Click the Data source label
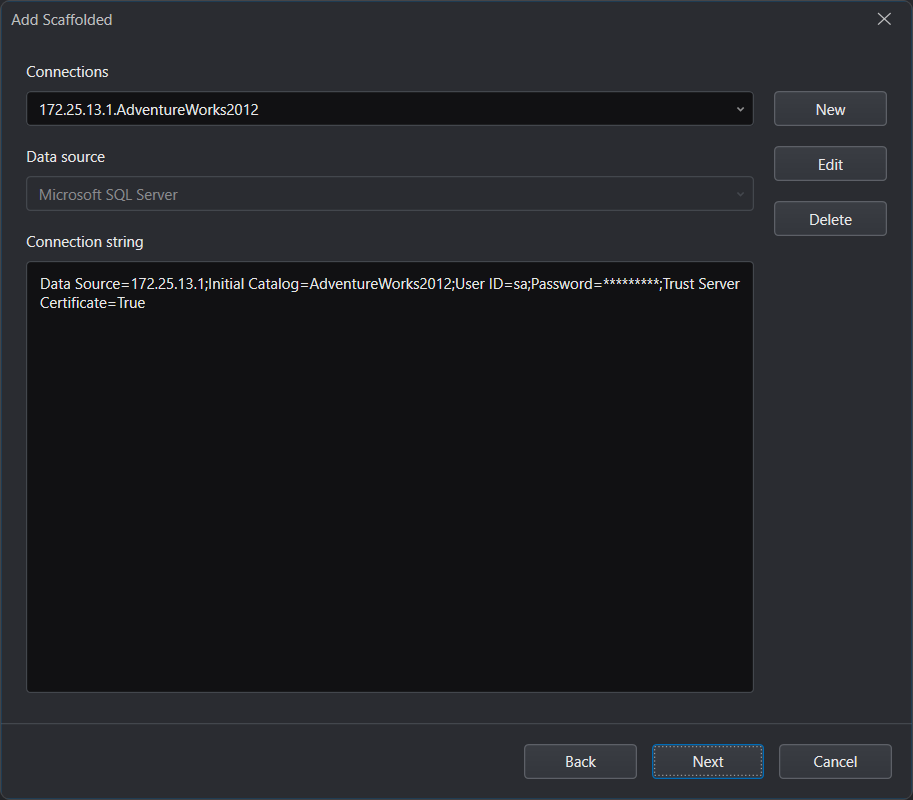Screen dimensions: 913x800 pyautogui.click(x=65, y=157)
